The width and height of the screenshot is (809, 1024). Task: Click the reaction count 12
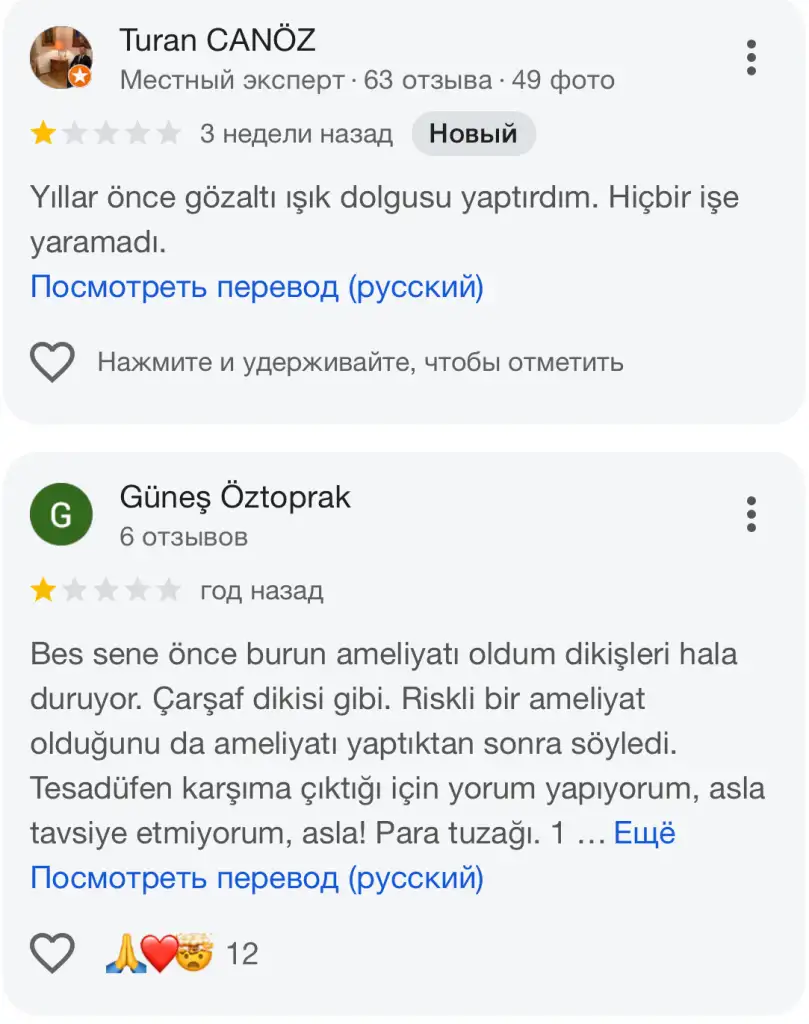[x=242, y=954]
